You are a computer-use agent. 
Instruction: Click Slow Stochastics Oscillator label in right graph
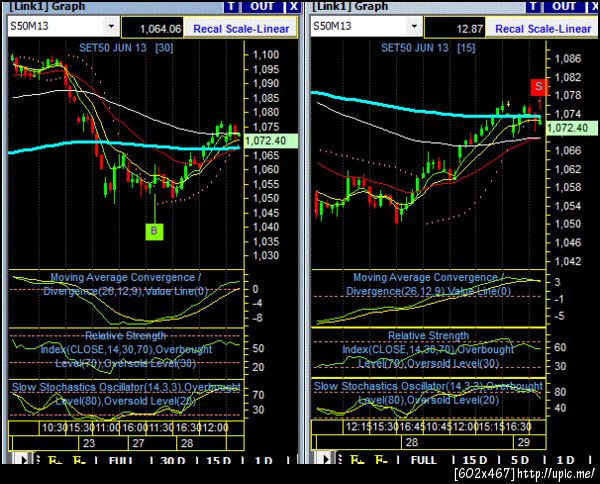point(428,393)
